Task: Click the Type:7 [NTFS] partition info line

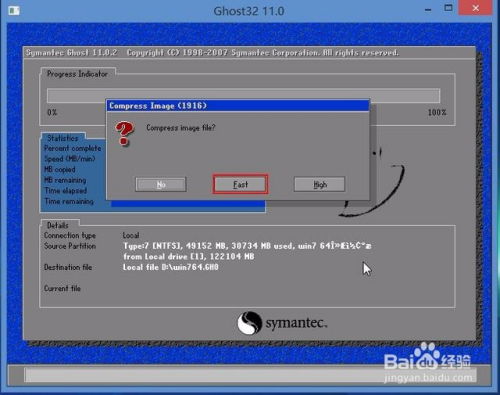Action: click(x=247, y=246)
